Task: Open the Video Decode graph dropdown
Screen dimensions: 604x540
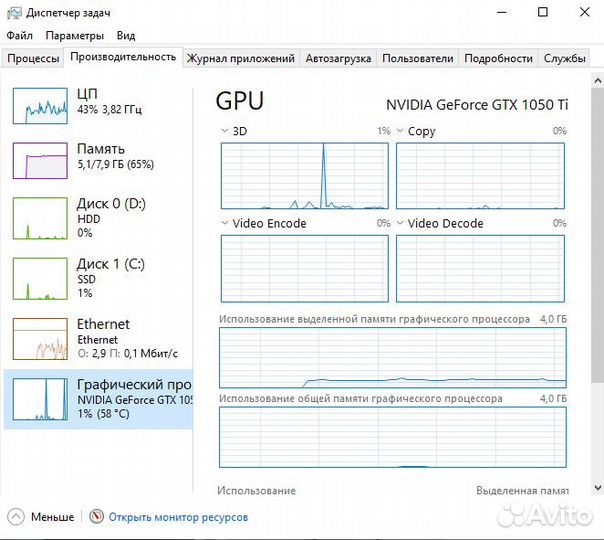Action: [400, 223]
